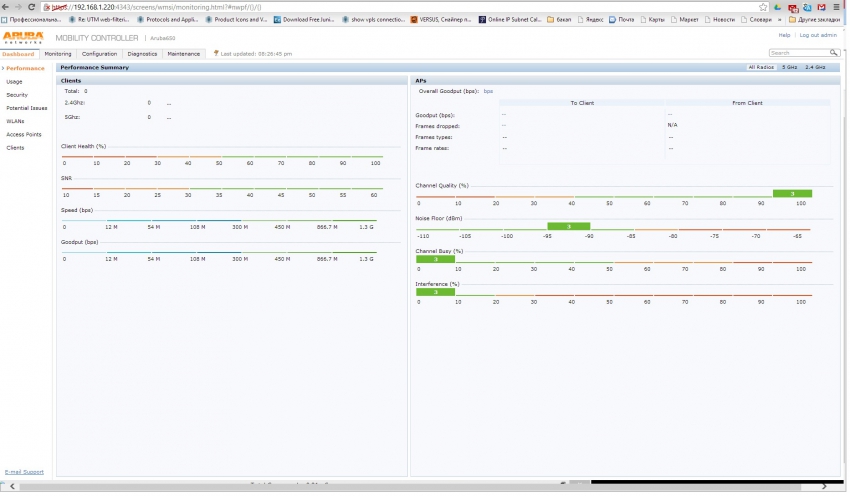Open the 'show vpls connectio...' bookmark
Image resolution: width=850 pixels, height=496 pixels.
click(374, 20)
